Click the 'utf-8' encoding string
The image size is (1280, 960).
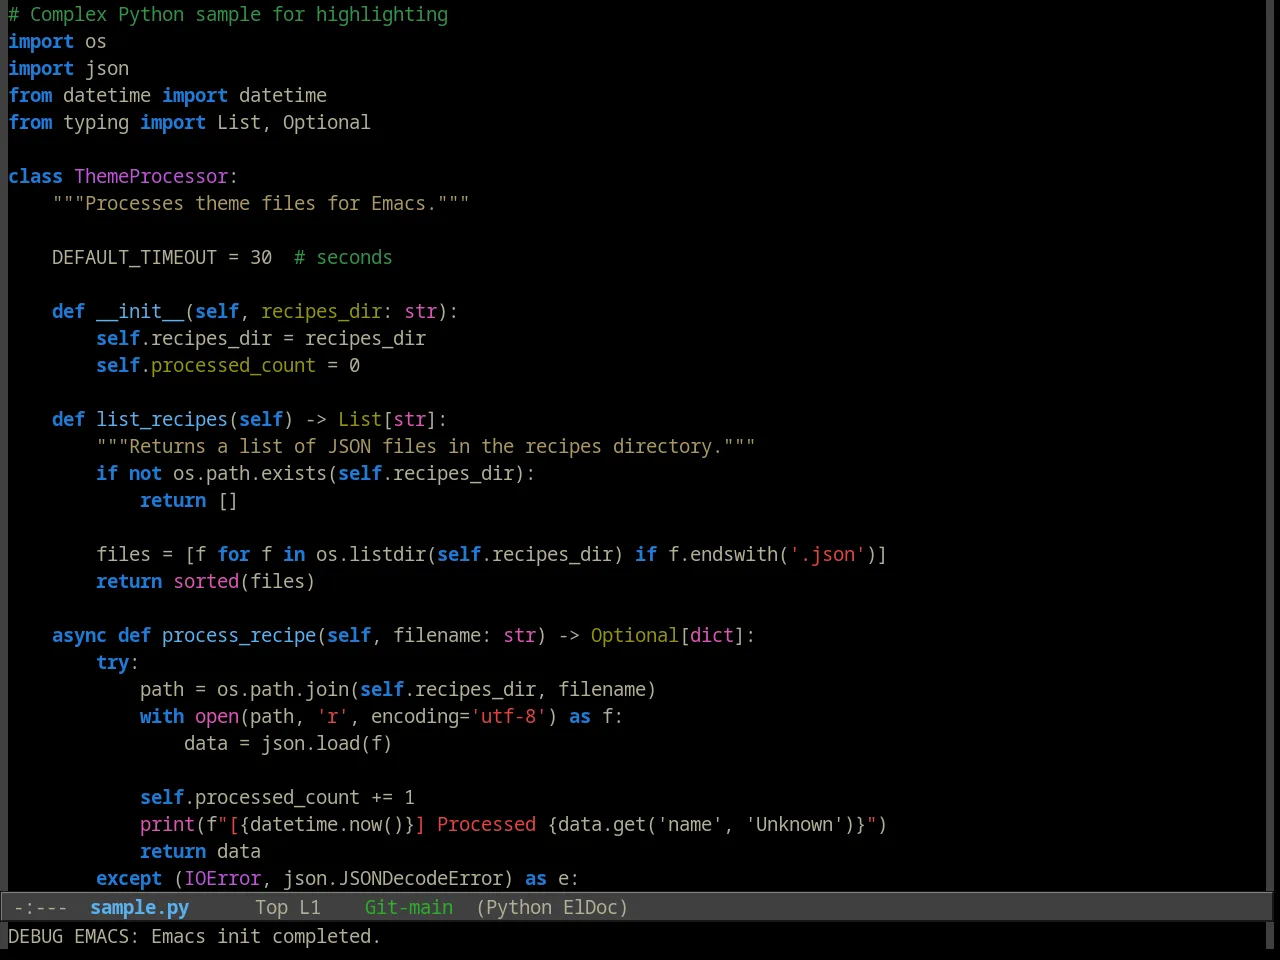(x=508, y=717)
